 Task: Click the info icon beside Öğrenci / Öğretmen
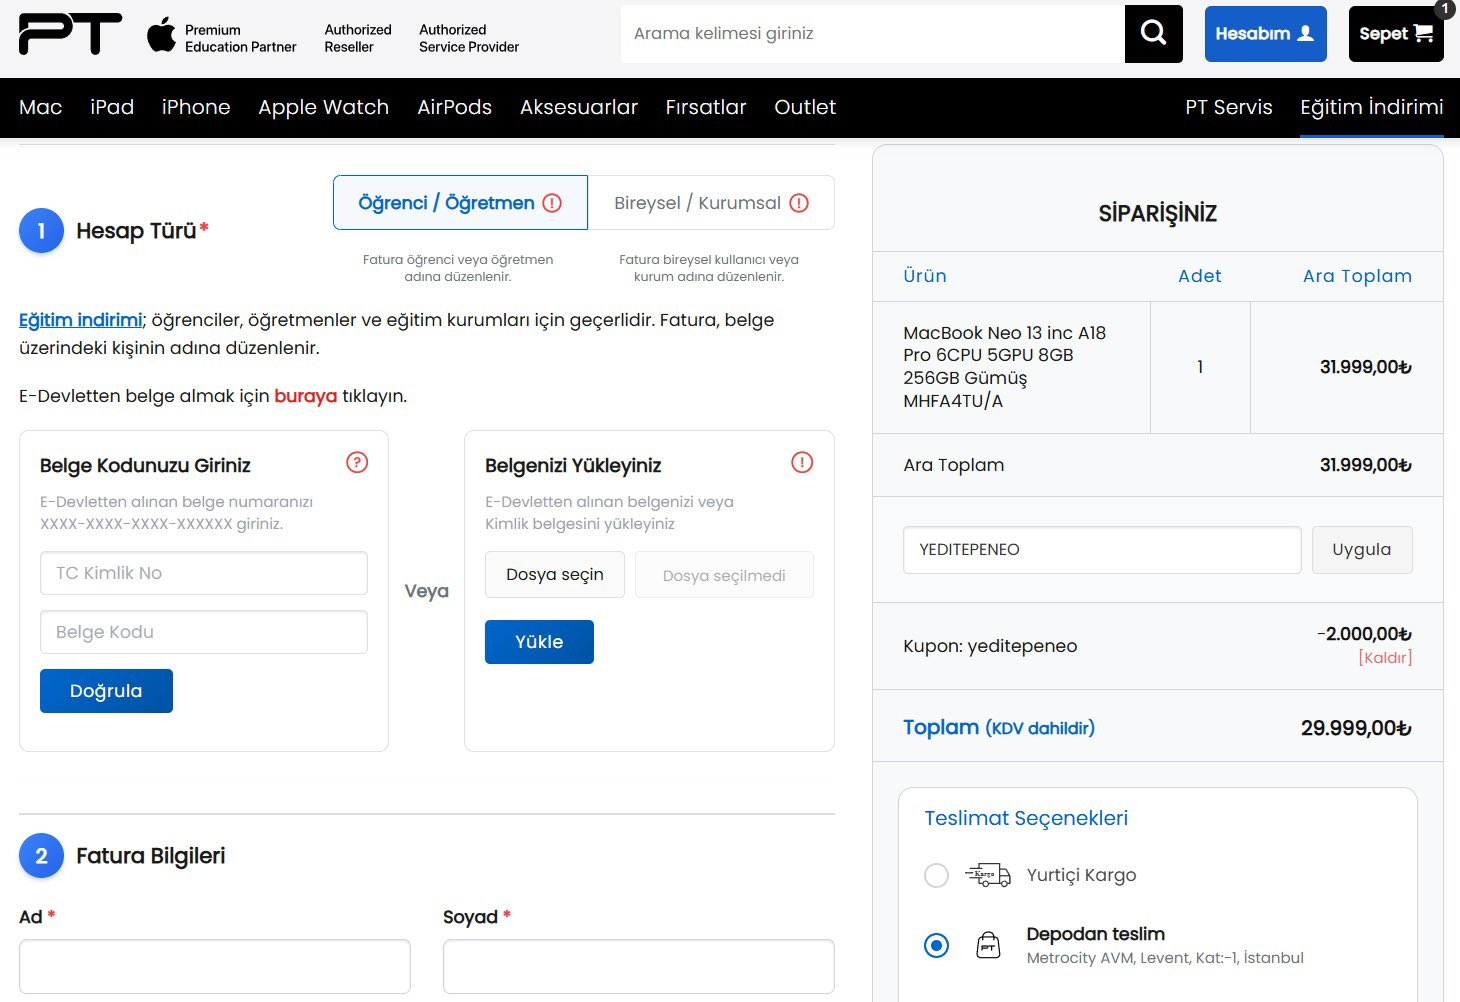tap(552, 203)
